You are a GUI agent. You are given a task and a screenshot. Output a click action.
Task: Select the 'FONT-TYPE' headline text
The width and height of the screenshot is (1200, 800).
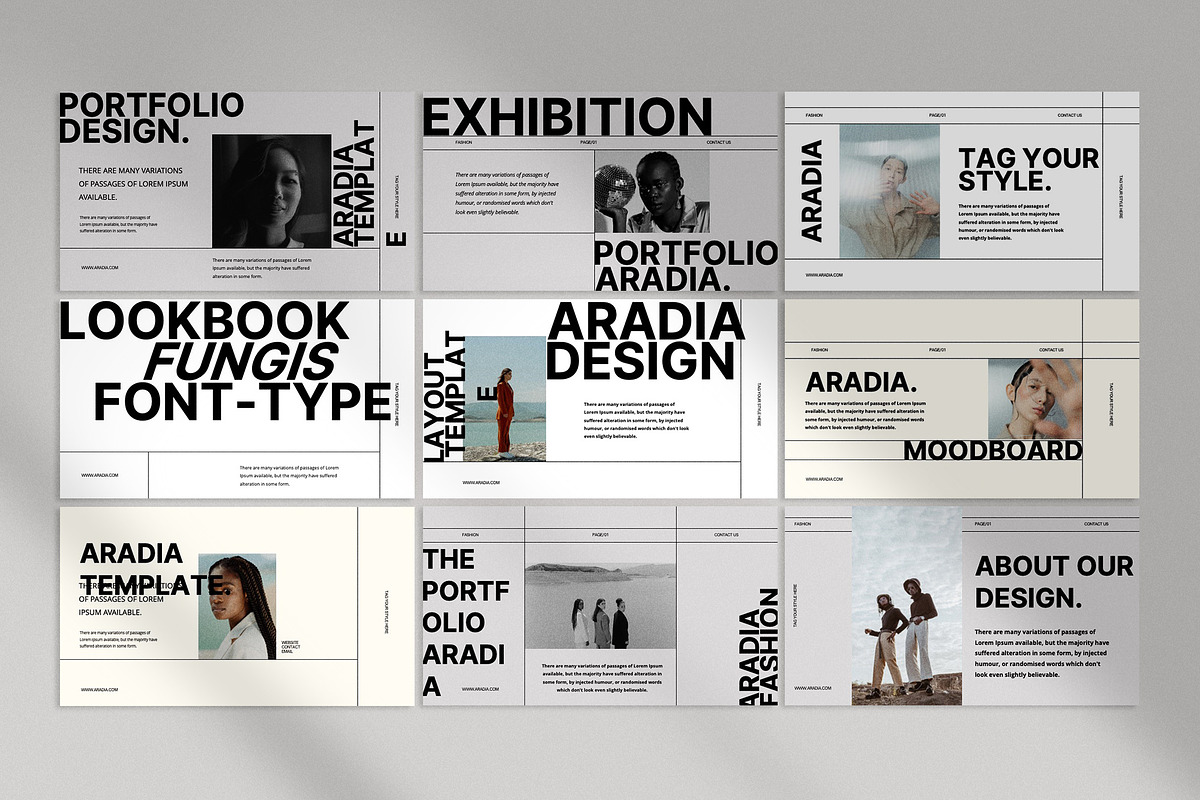[242, 401]
